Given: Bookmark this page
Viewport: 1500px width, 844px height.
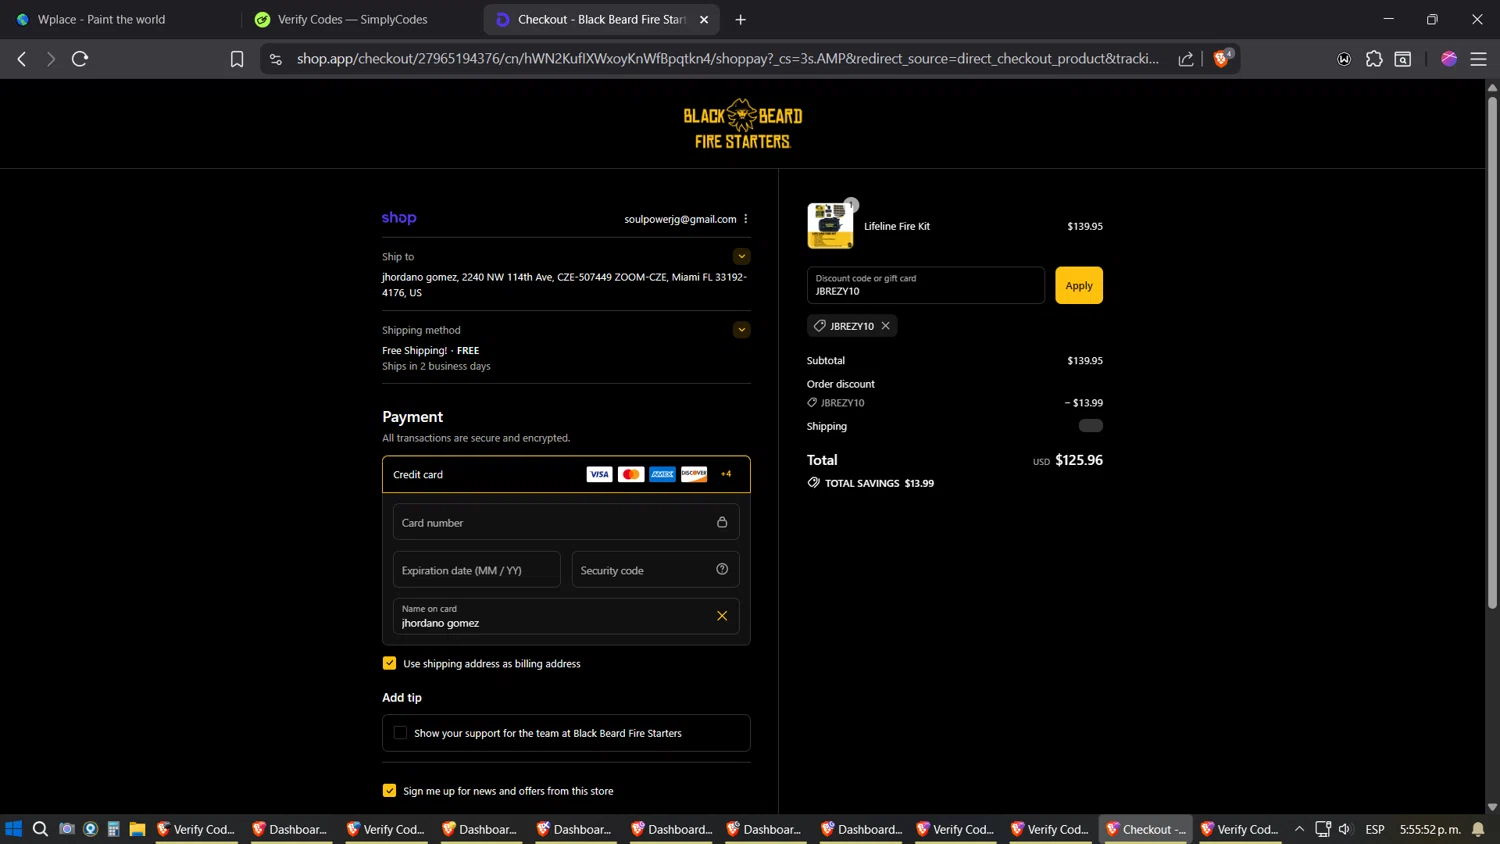Looking at the screenshot, I should (237, 59).
